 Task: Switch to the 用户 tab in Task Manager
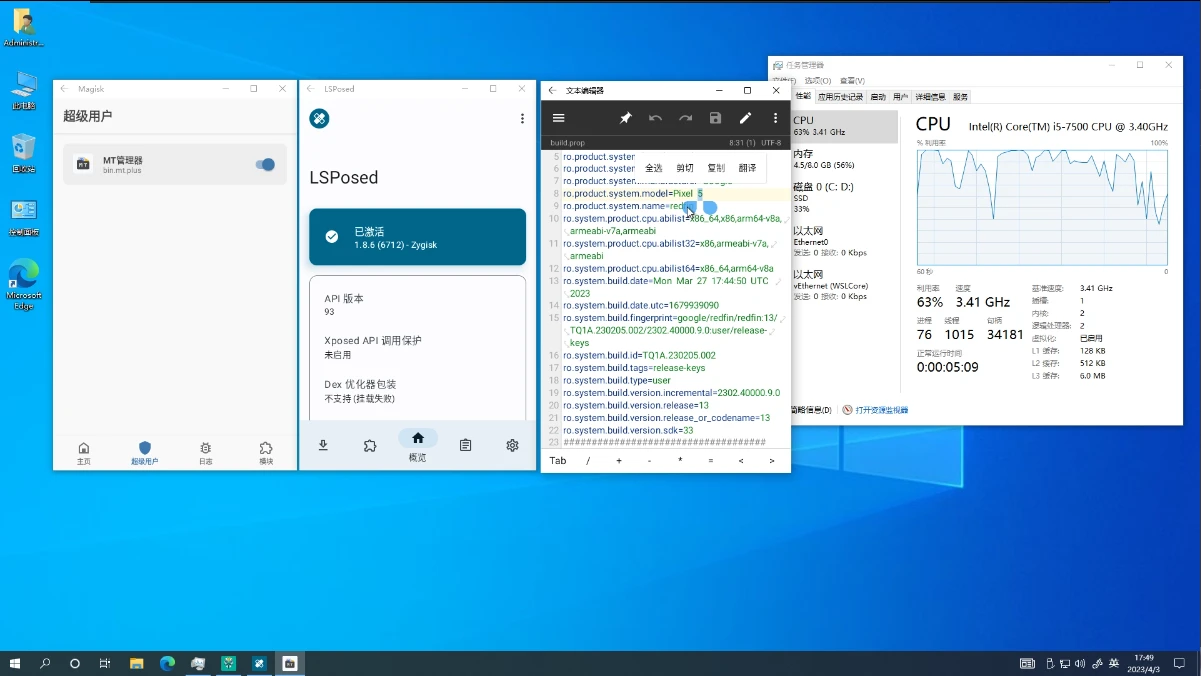pyautogui.click(x=900, y=97)
